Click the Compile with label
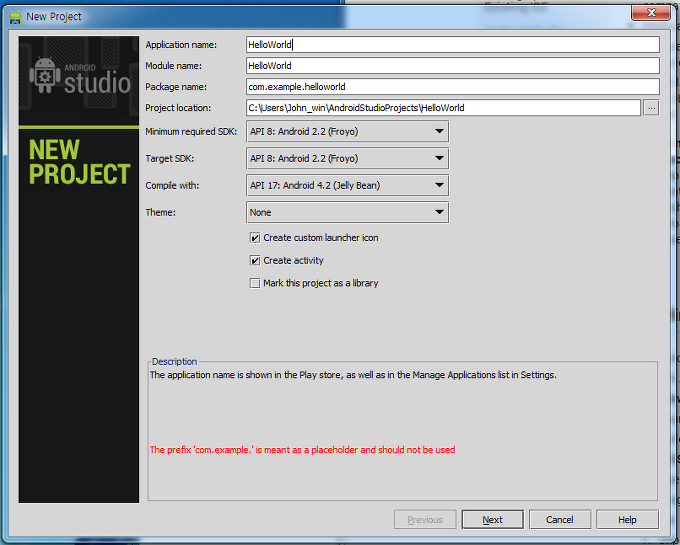680x545 pixels. click(172, 186)
